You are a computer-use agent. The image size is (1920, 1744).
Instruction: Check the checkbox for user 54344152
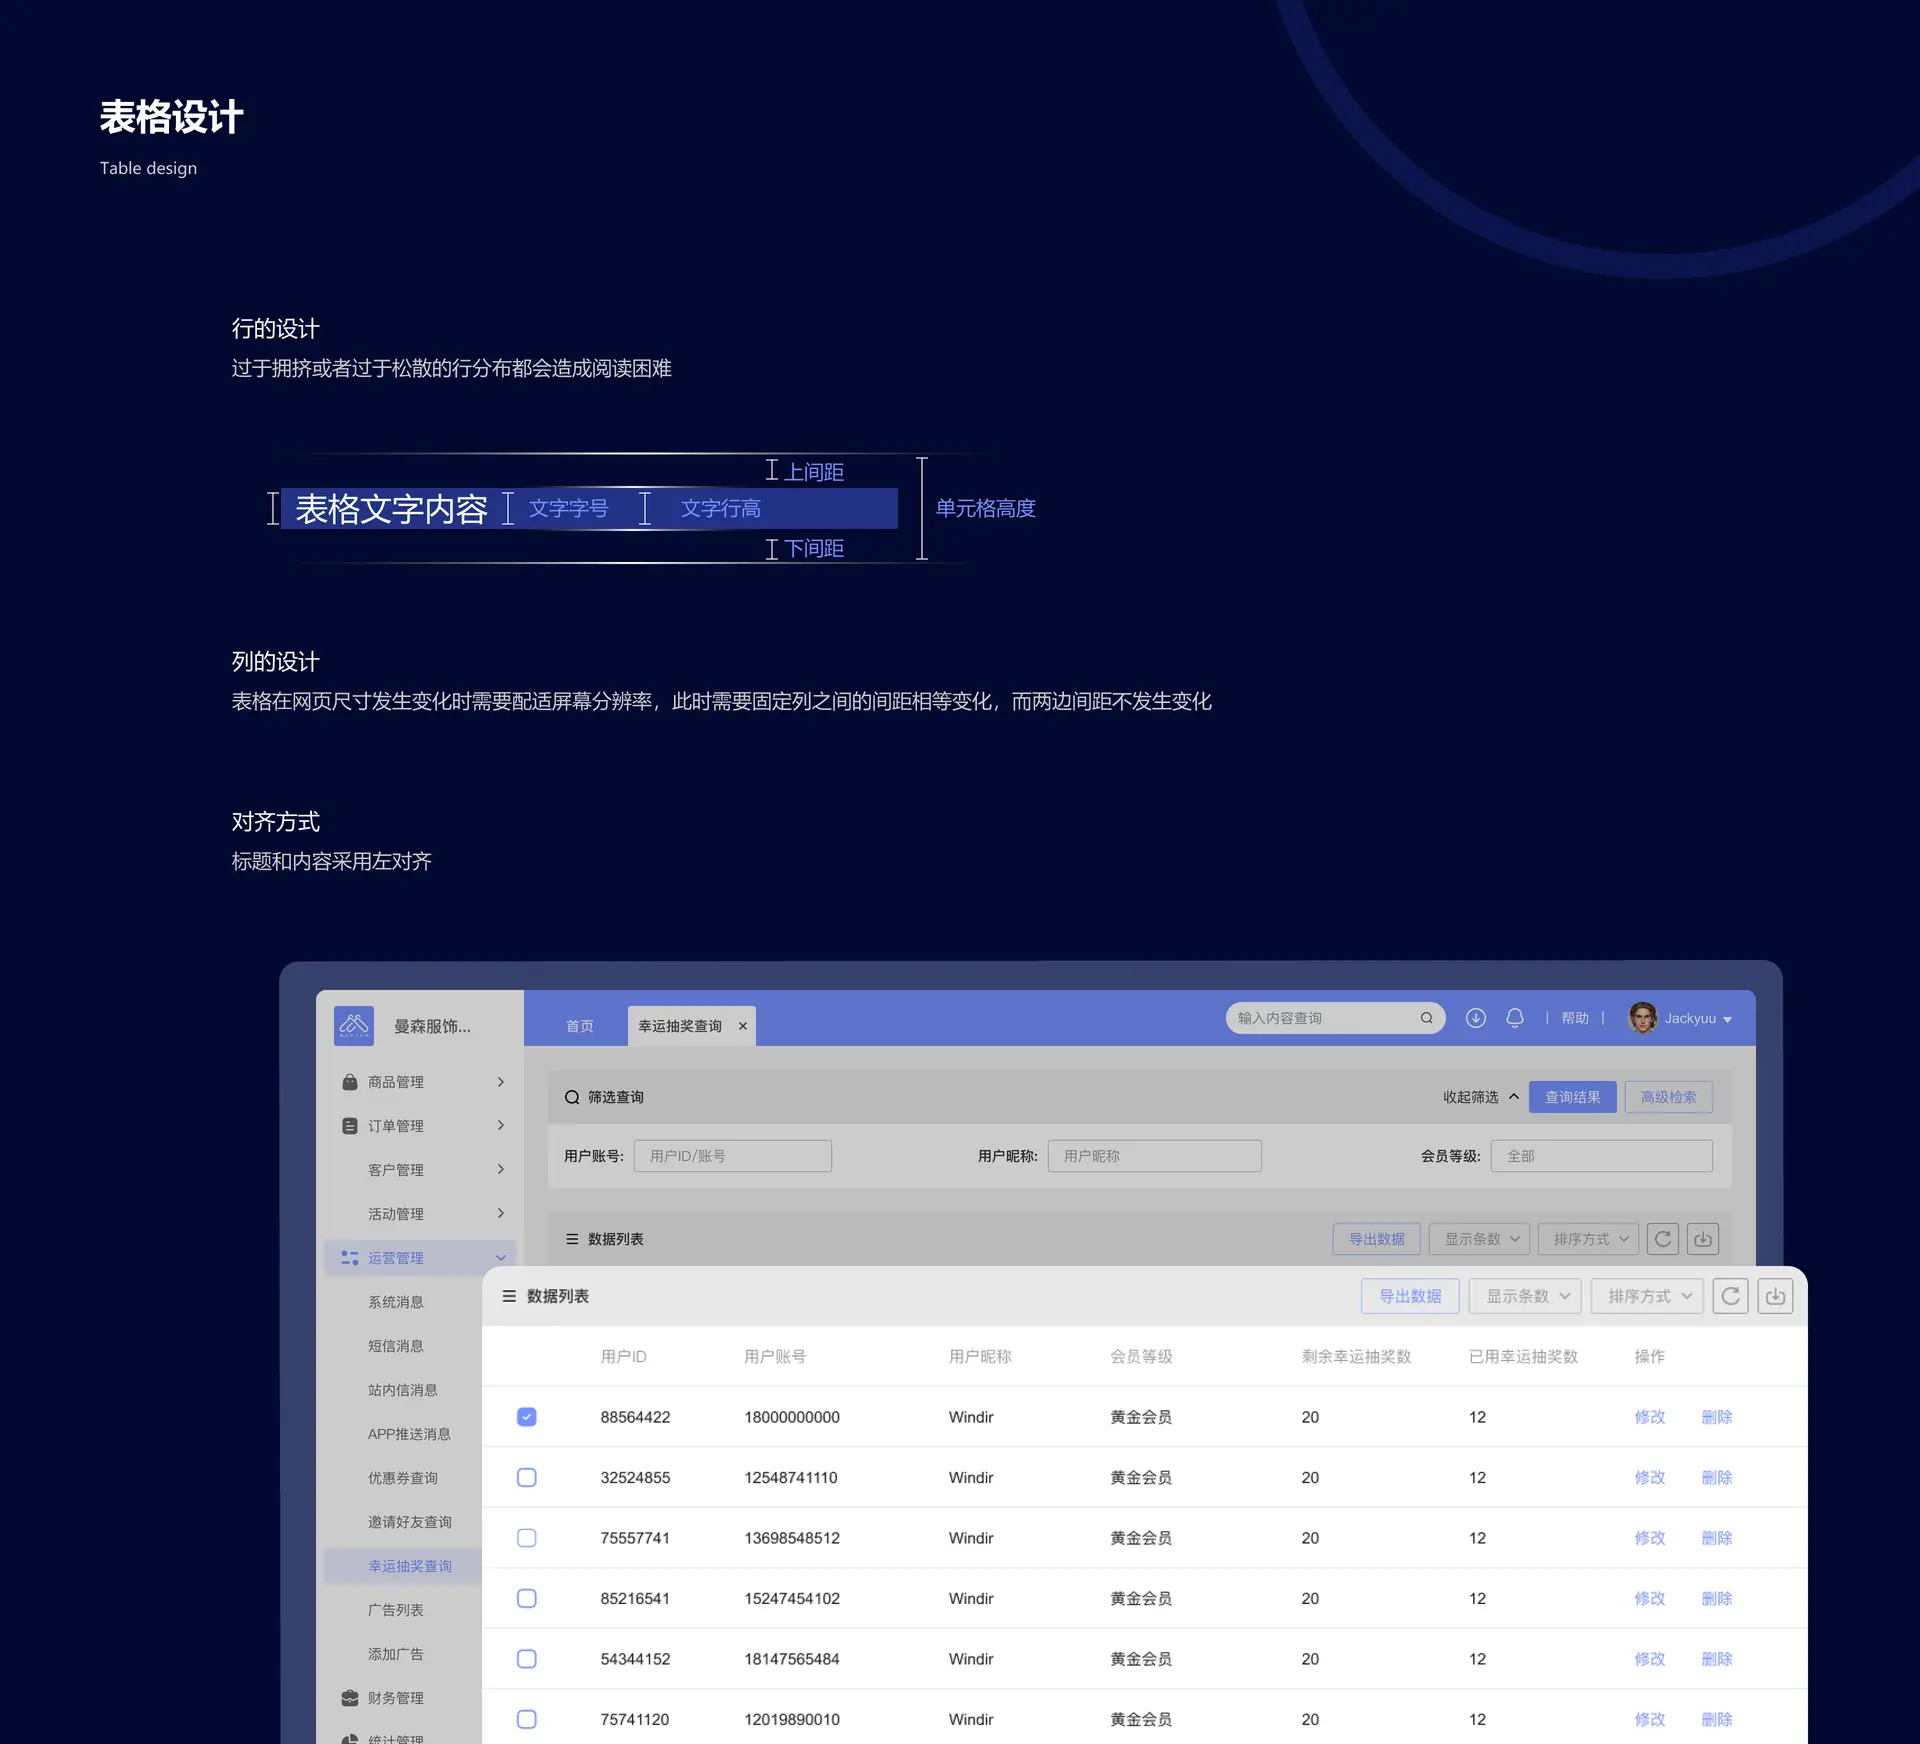(x=527, y=1659)
